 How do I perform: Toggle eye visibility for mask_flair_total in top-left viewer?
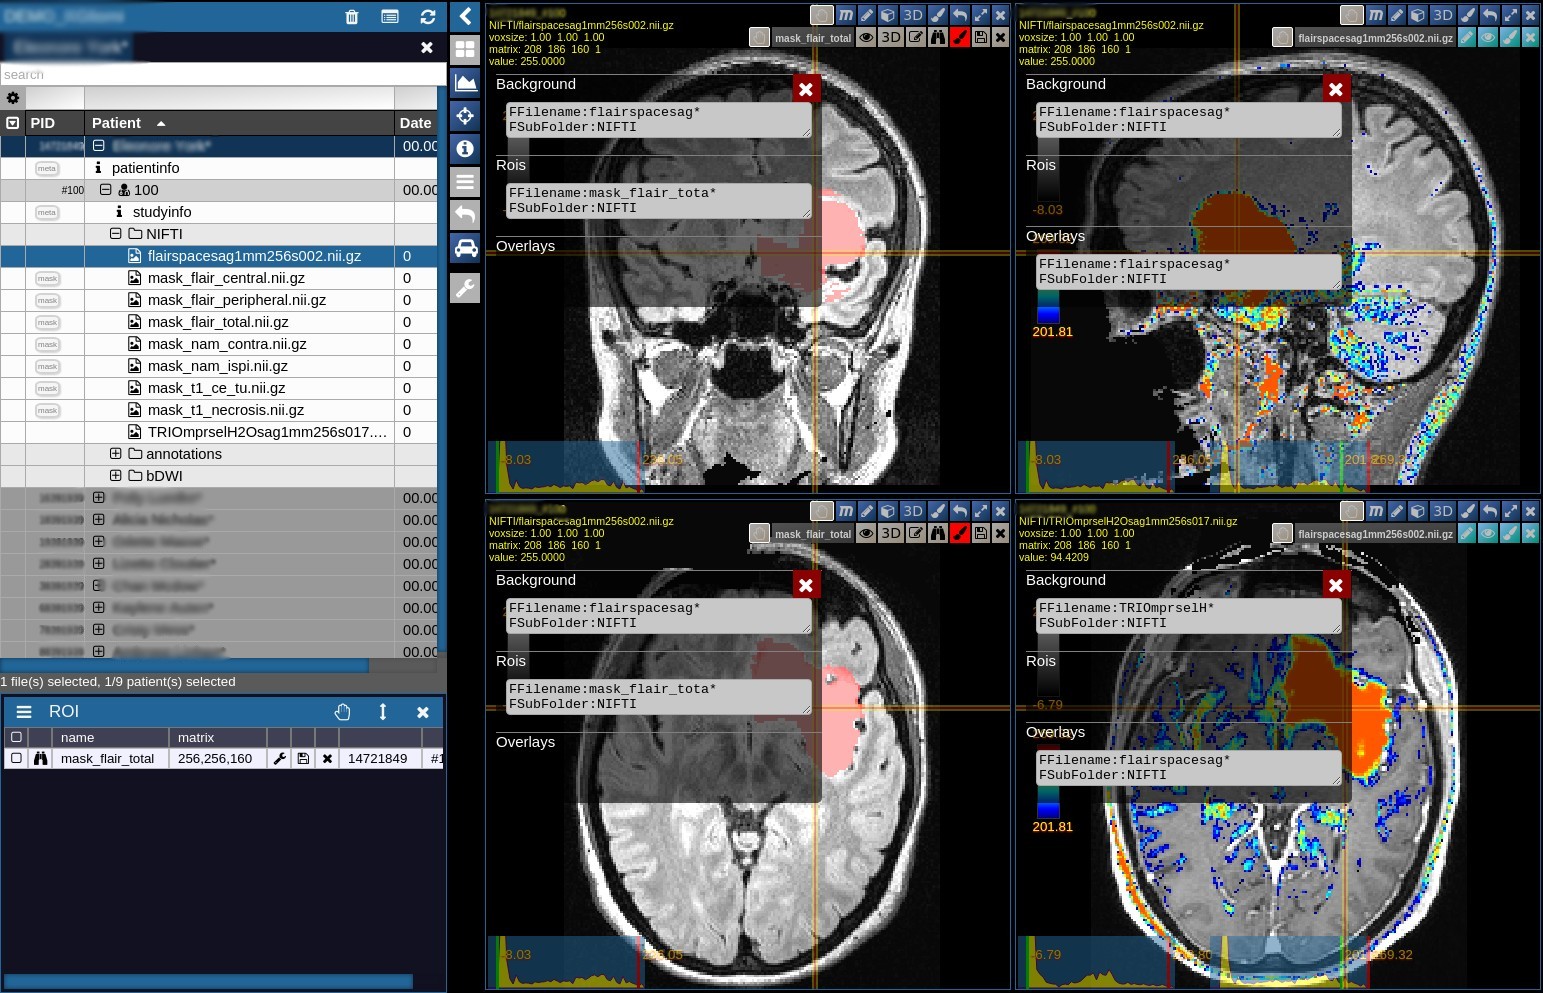click(x=866, y=37)
